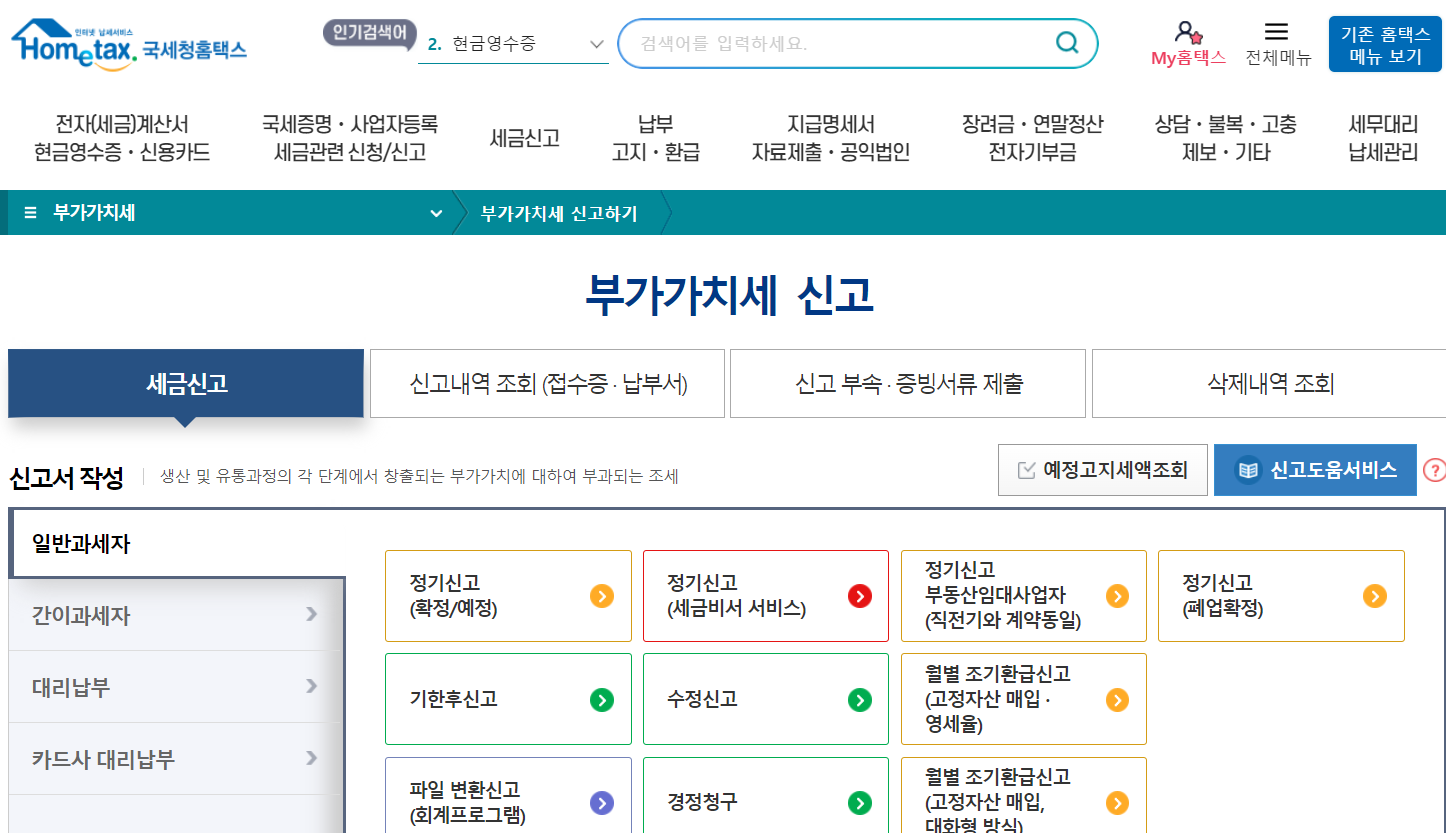Expand the 부가가치세 breadcrumb dropdown
This screenshot has height=833, width=1446.
(434, 213)
